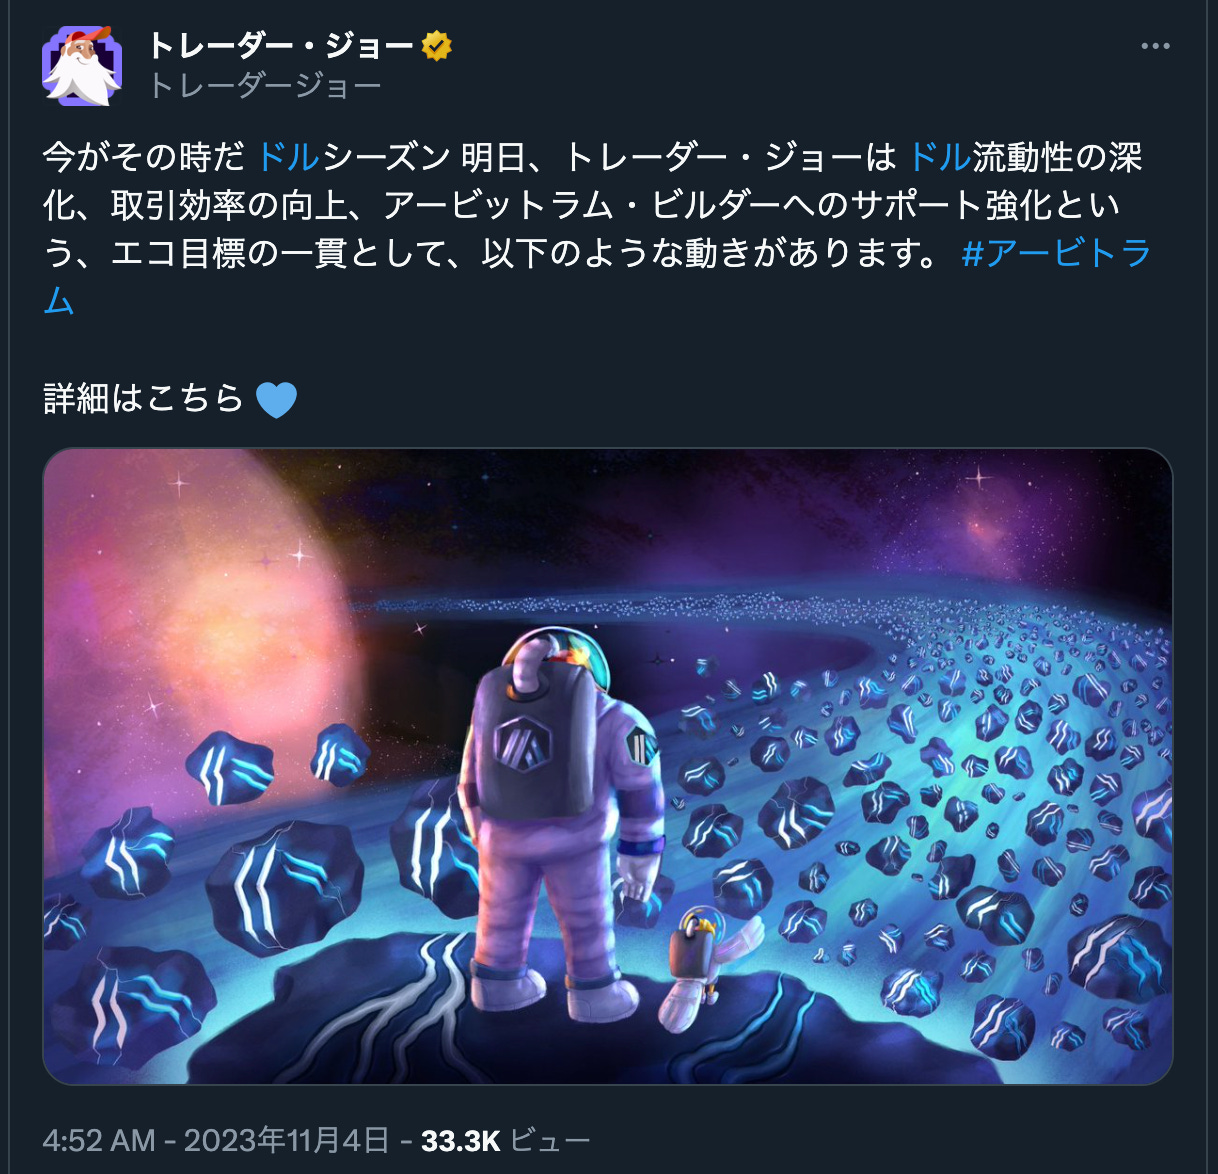Open the ドル link before シーズン
1218x1174 pixels.
(x=288, y=157)
